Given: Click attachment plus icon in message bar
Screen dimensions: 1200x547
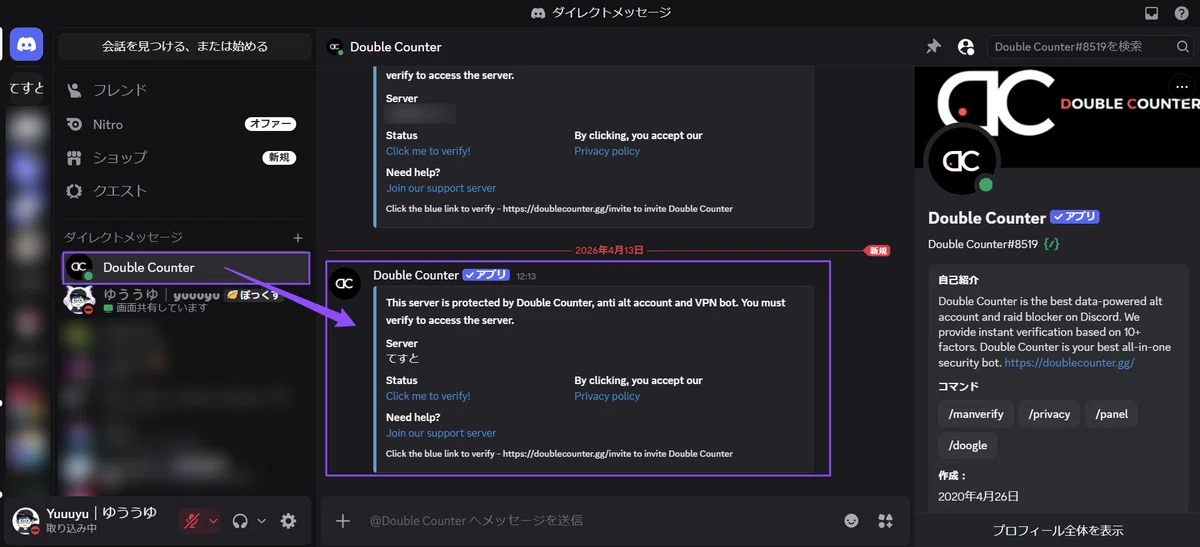Looking at the screenshot, I should 343,520.
